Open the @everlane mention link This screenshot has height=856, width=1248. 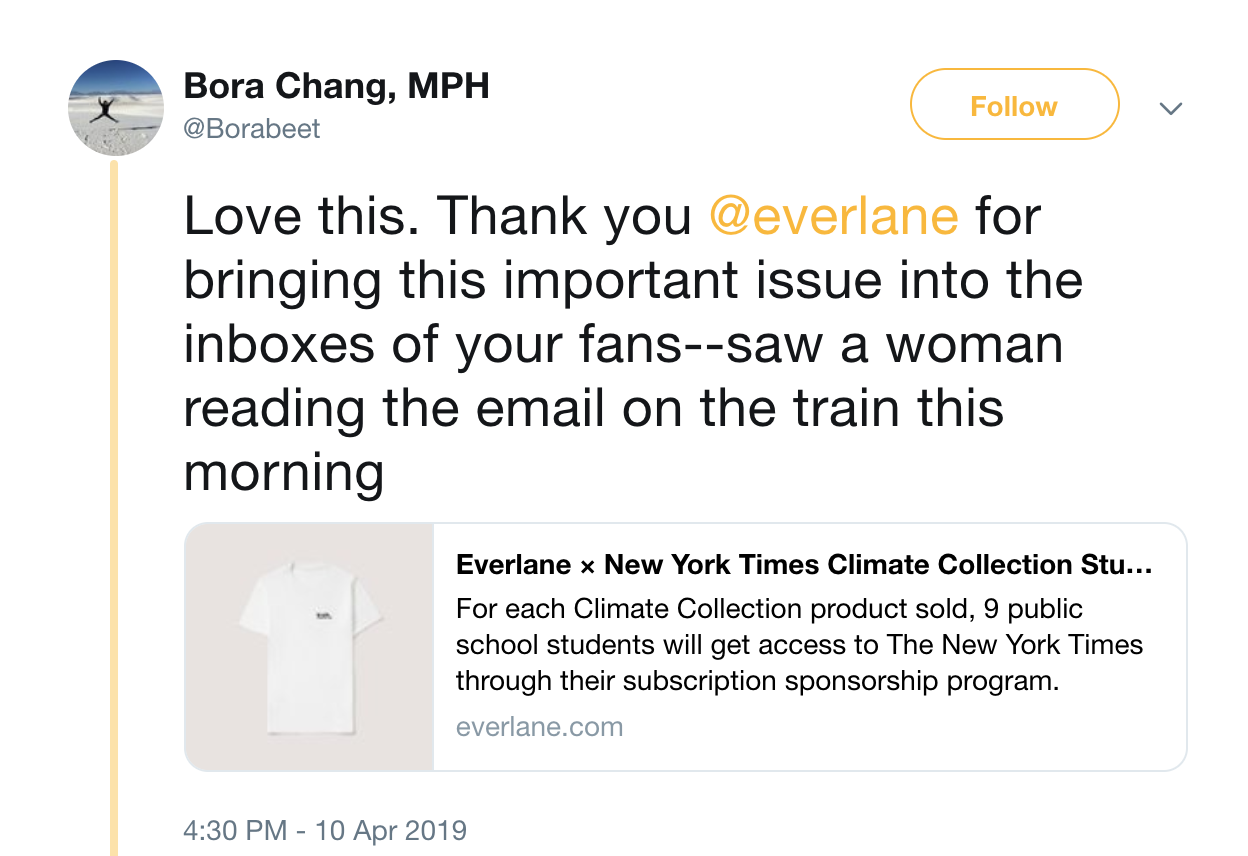pos(833,217)
